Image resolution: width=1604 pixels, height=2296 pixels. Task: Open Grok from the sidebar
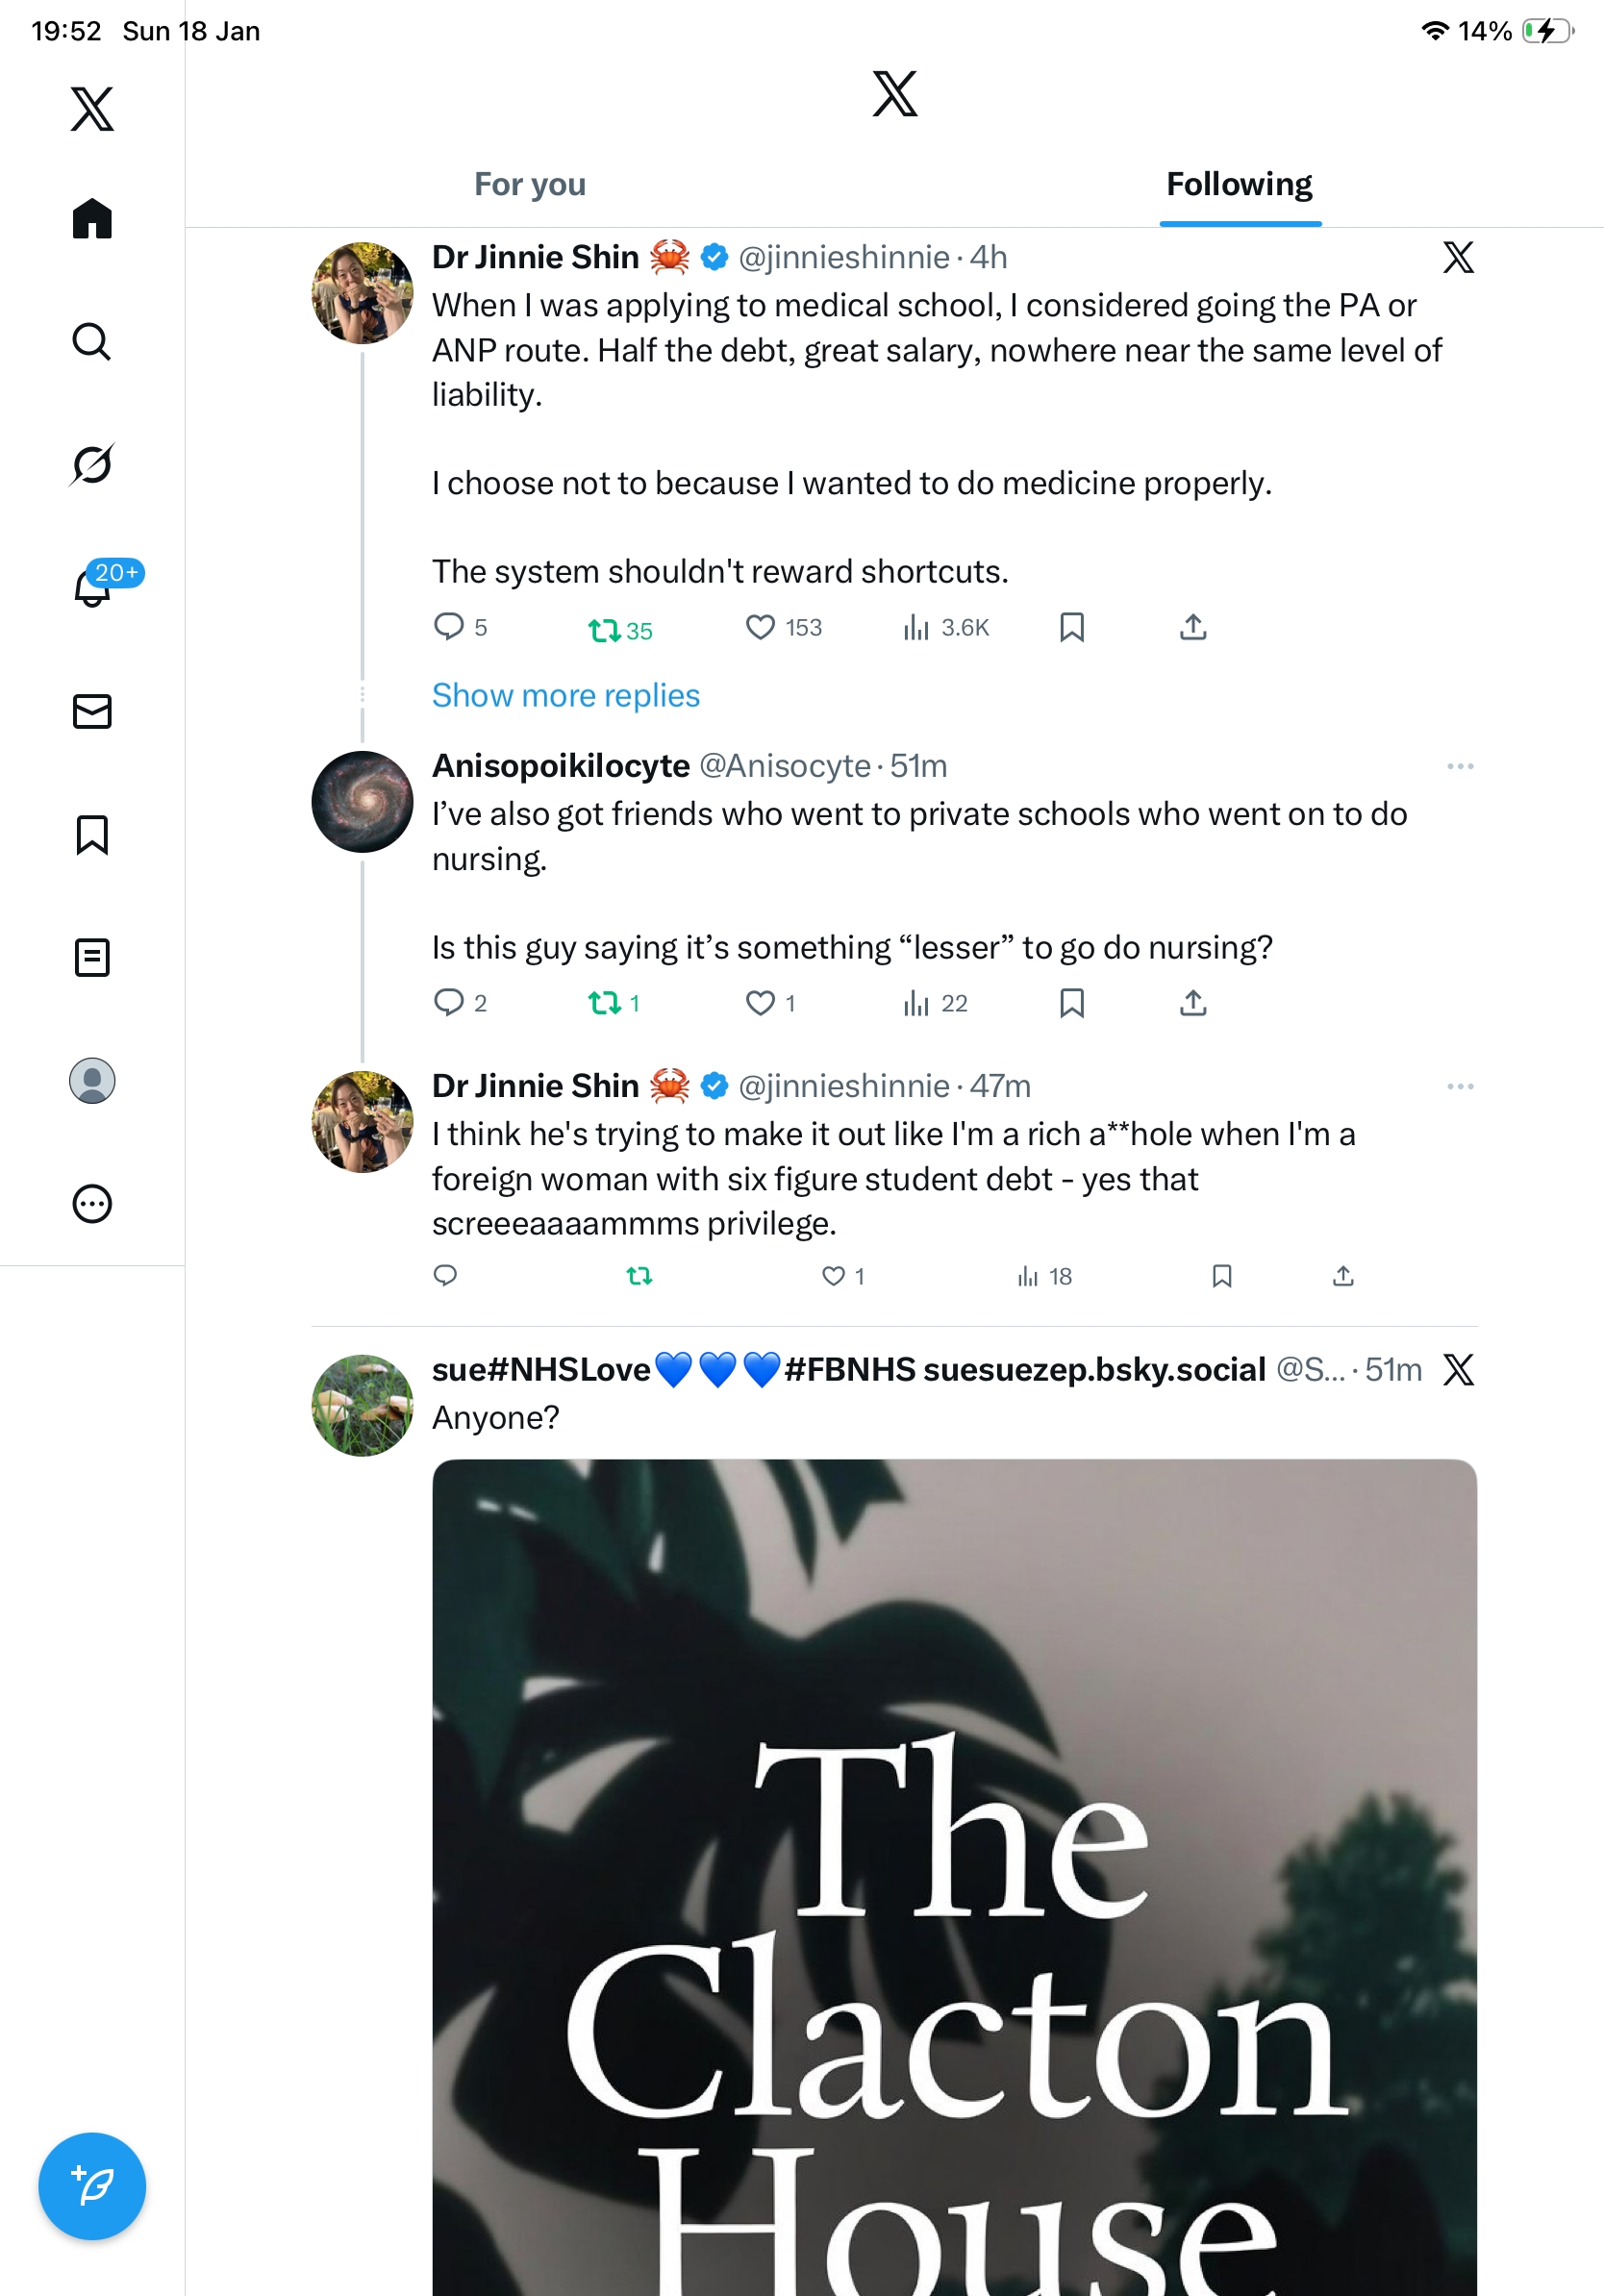(92, 464)
